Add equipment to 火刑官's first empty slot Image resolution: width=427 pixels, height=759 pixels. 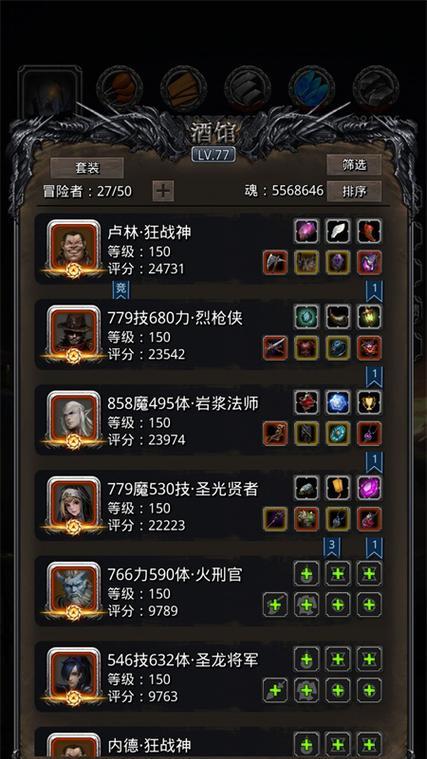[x=306, y=574]
